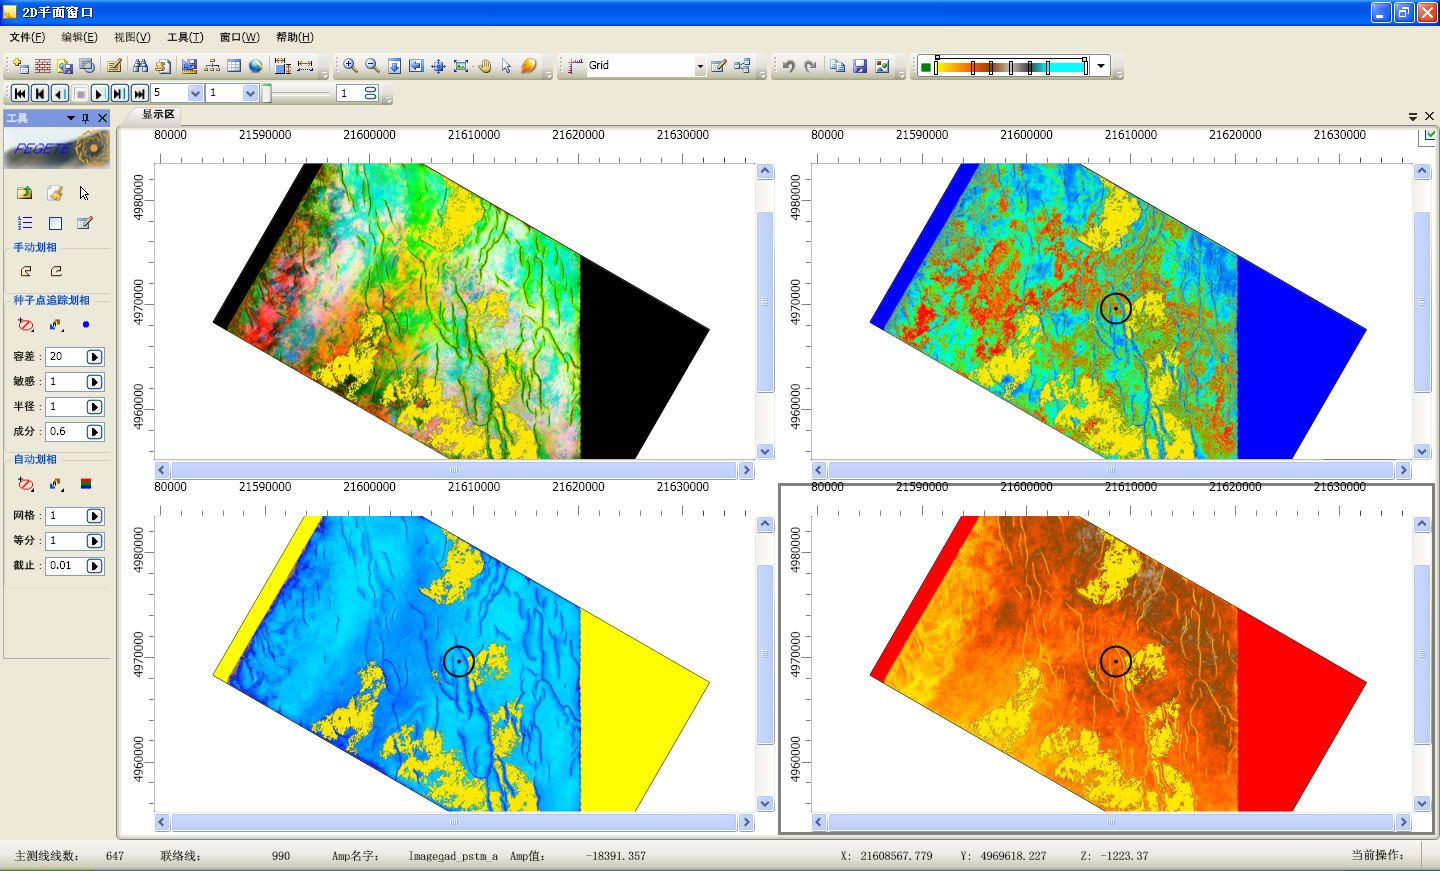Click the jump-to-first-frame playback button
Image resolution: width=1440 pixels, height=871 pixels.
point(19,93)
